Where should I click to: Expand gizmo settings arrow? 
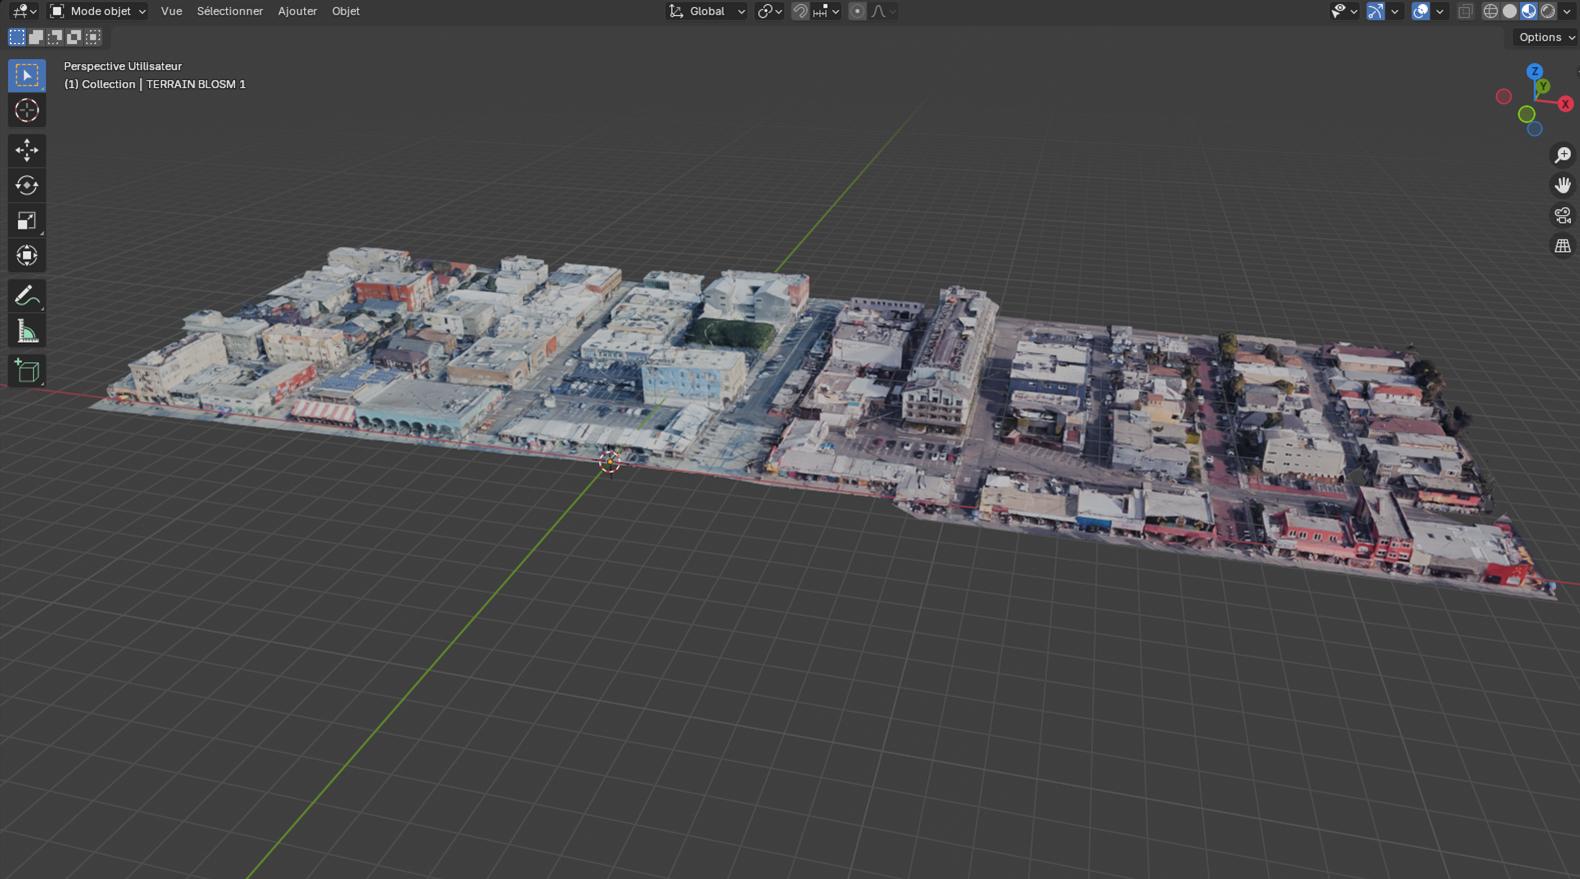(1395, 11)
